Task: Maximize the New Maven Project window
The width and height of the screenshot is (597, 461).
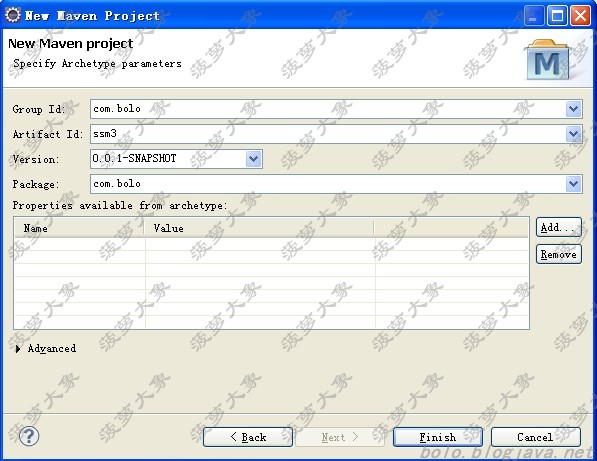Action: [x=557, y=16]
